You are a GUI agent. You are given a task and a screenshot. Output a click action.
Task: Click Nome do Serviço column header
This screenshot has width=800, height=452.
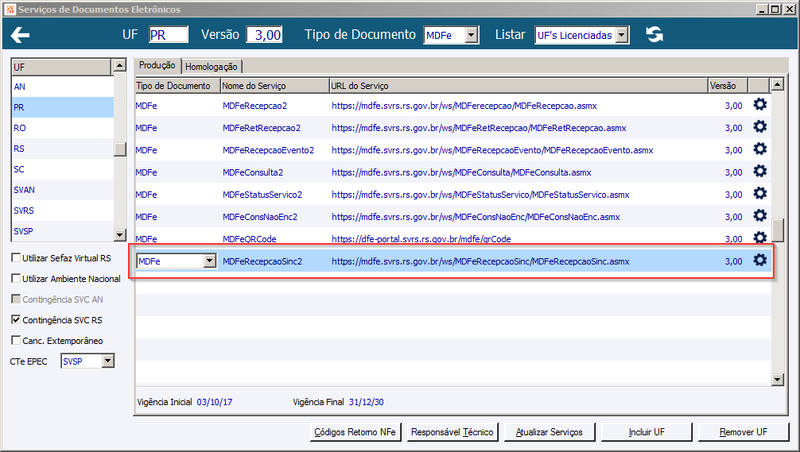[x=274, y=86]
